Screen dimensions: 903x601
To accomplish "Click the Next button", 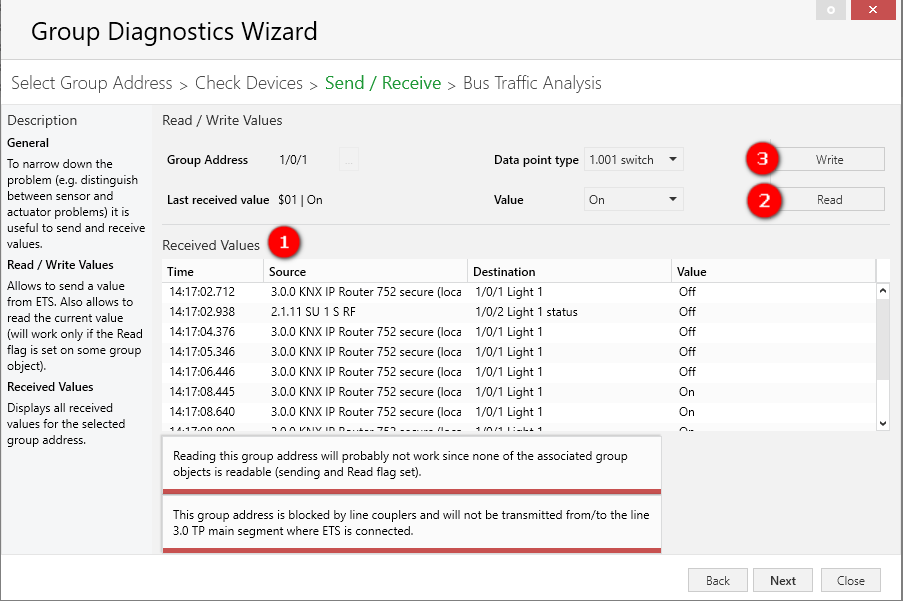I will tap(783, 580).
